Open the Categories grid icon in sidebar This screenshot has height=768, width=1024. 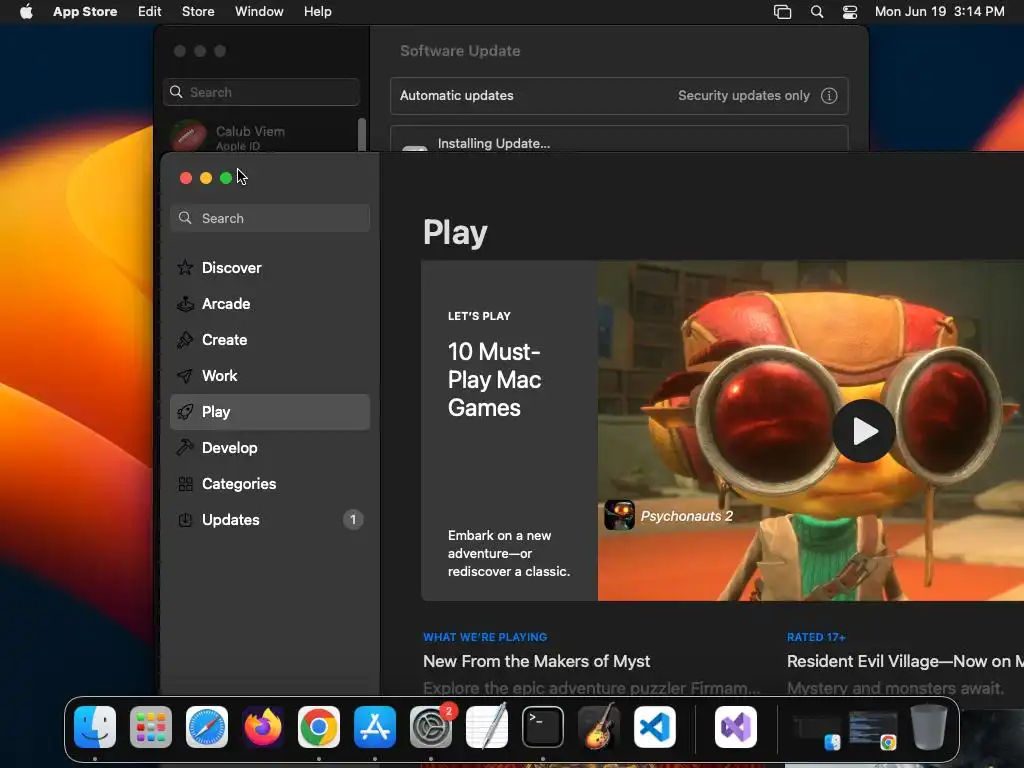(185, 484)
